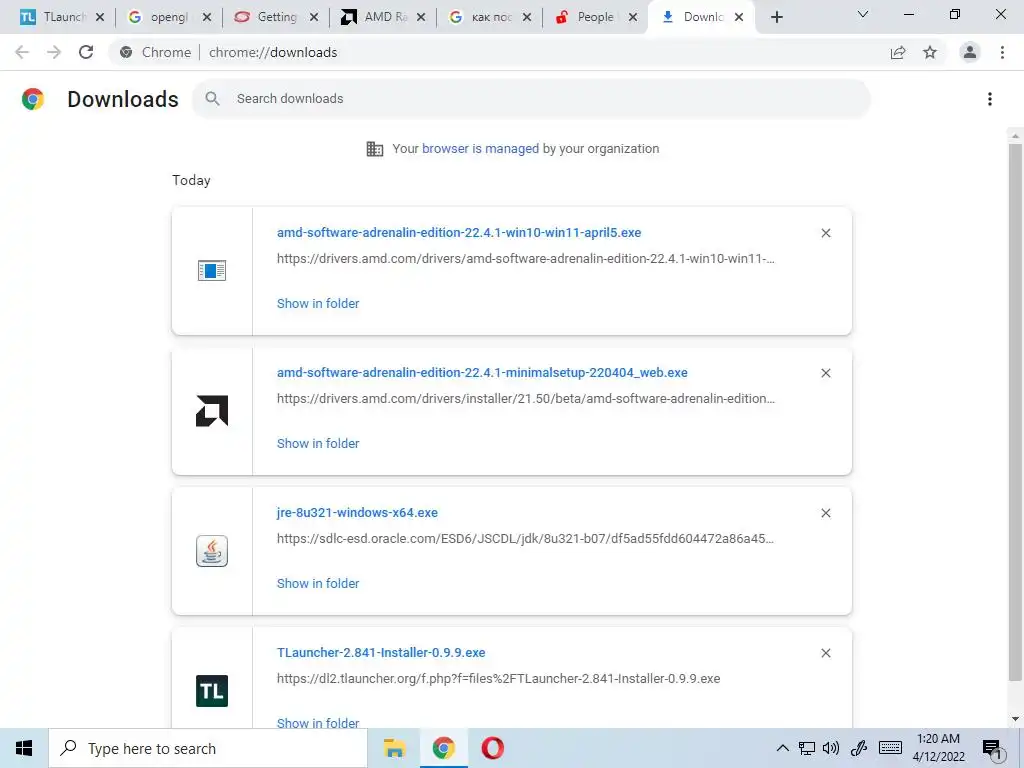This screenshot has height=768, width=1024.
Task: Open the 'browser is managed' link
Action: tap(480, 149)
